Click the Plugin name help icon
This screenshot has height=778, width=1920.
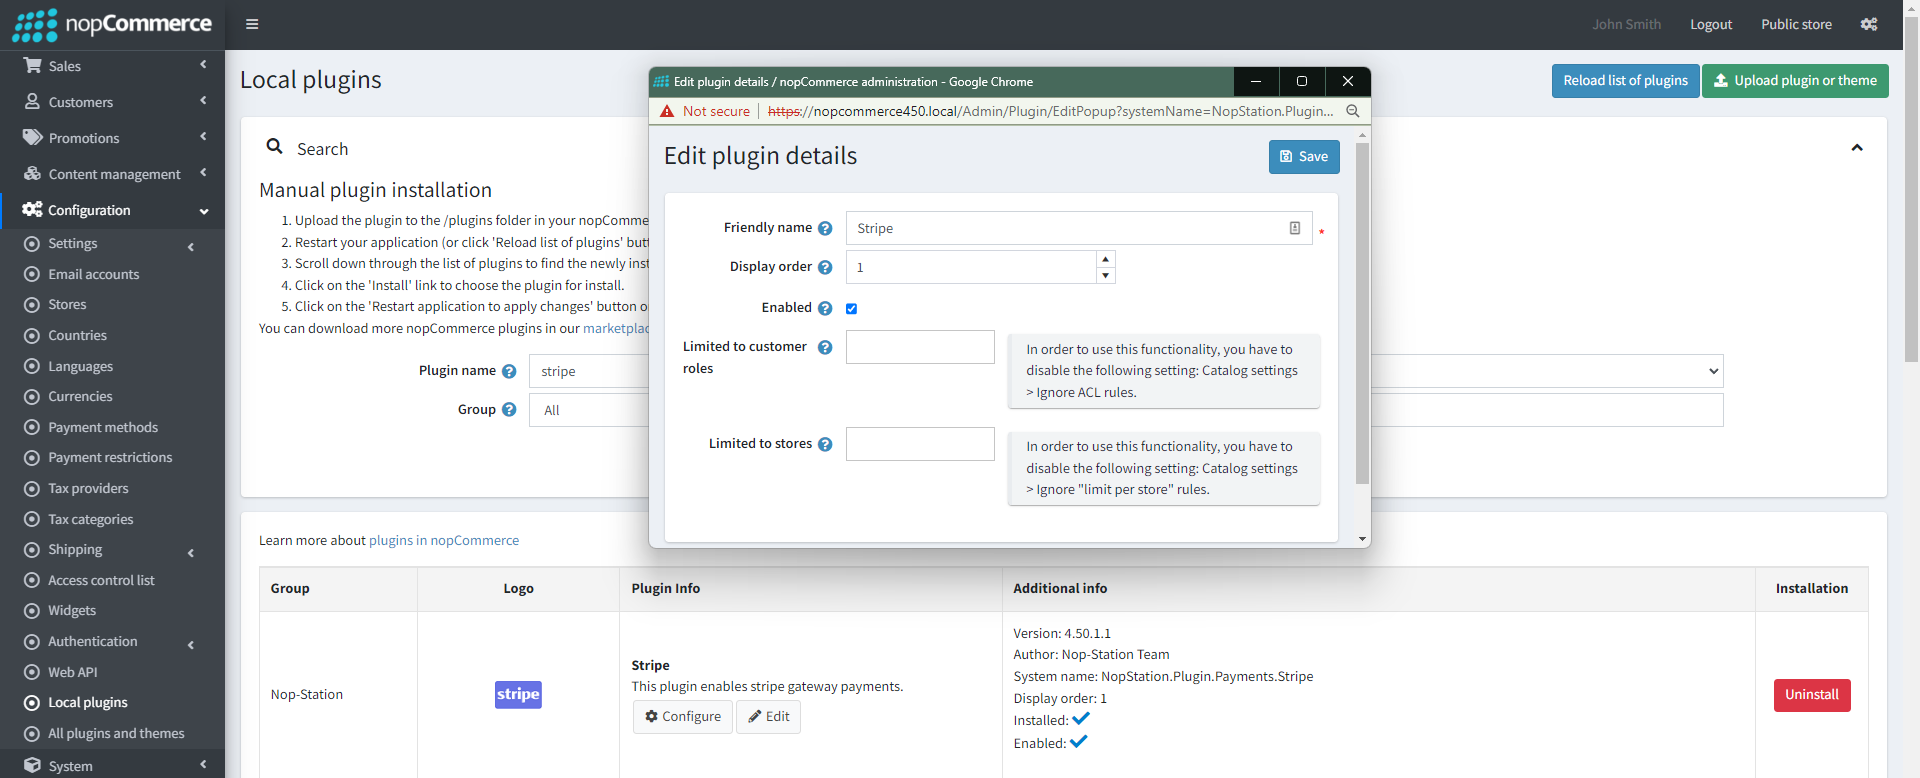[509, 371]
